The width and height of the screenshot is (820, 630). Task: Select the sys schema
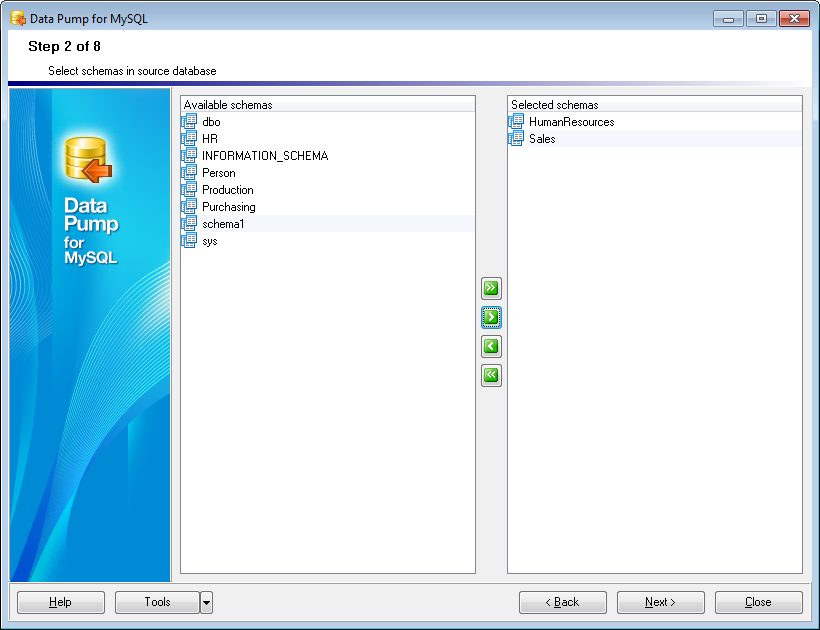[x=209, y=241]
